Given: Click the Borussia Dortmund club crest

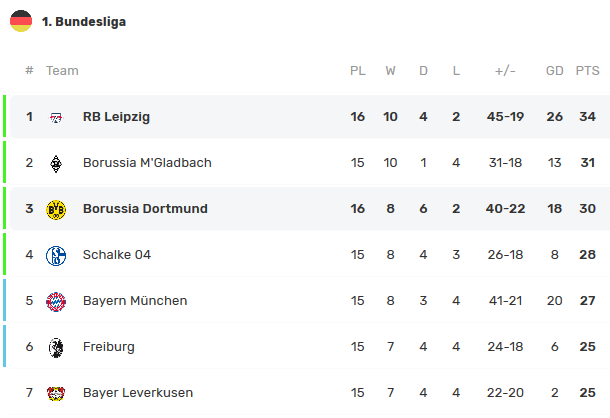Looking at the screenshot, I should pyautogui.click(x=56, y=209).
